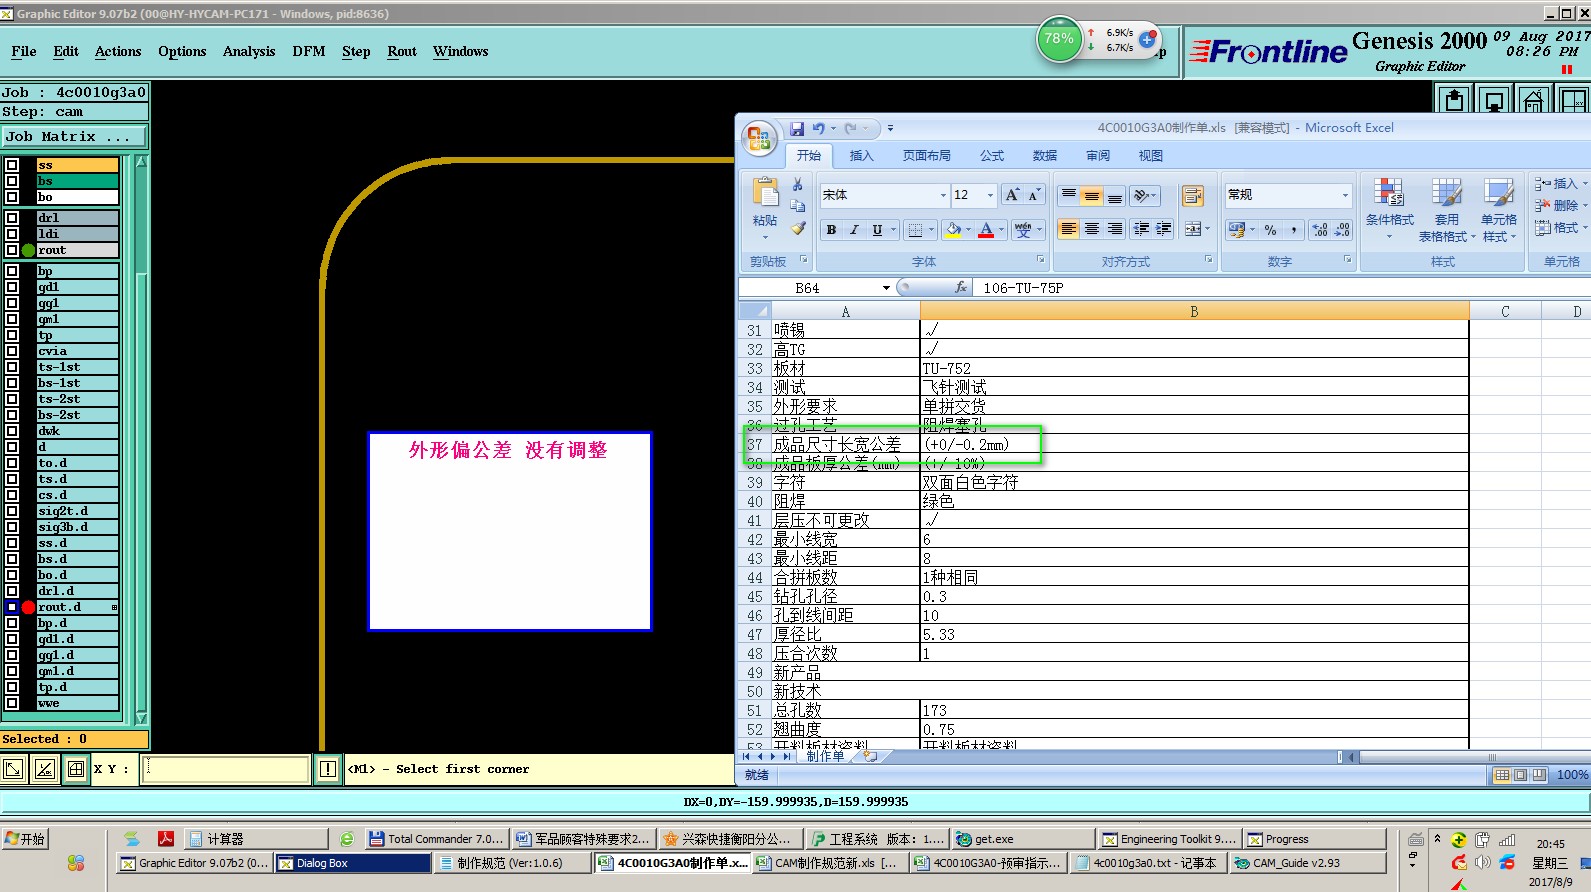Center cell text horizontally in Excel
The image size is (1591, 892).
[x=1091, y=229]
